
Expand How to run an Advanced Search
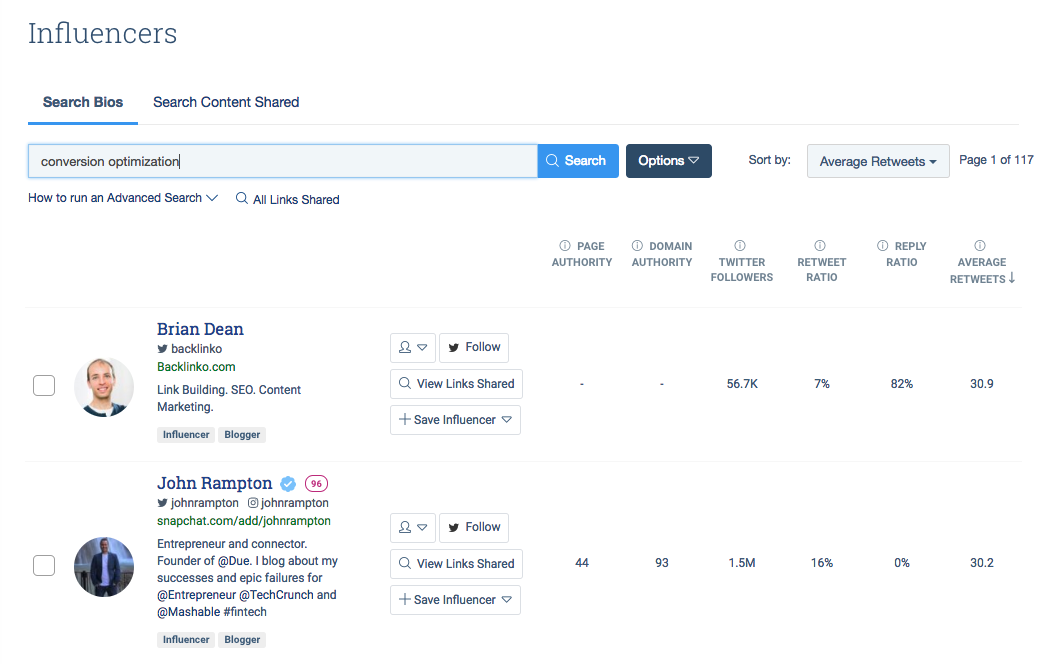(x=123, y=198)
